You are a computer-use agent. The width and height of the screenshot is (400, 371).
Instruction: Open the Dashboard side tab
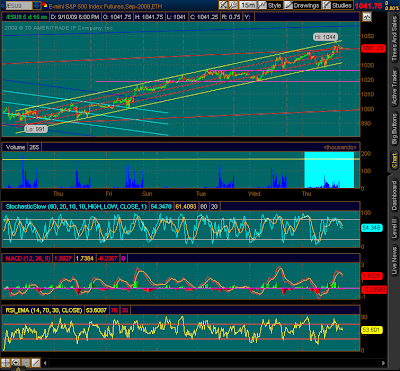pos(394,196)
